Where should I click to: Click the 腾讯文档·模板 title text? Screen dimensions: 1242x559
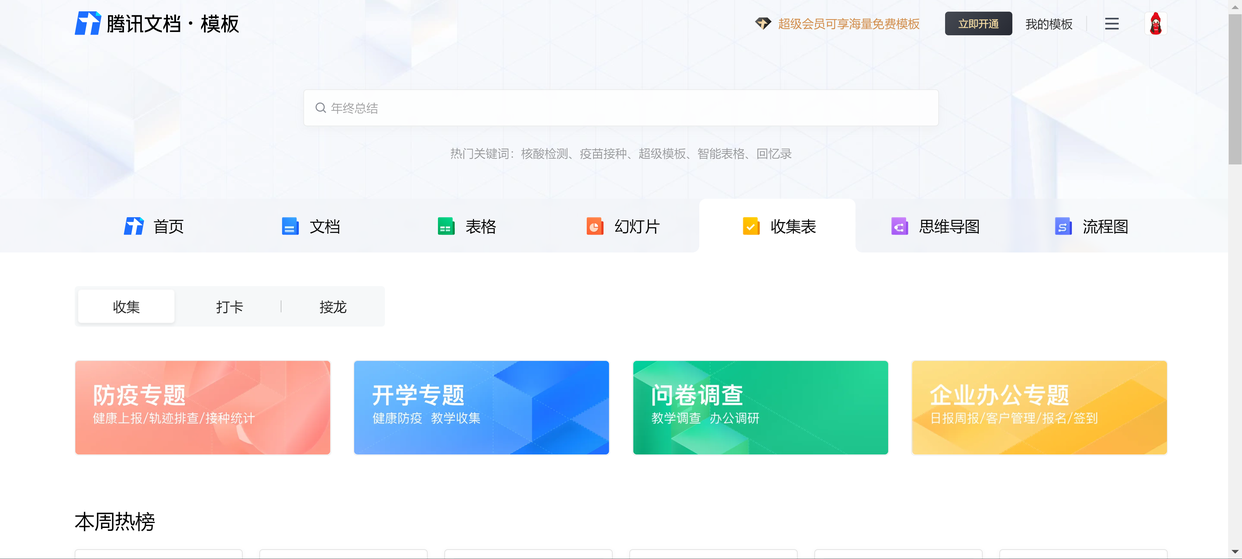173,24
